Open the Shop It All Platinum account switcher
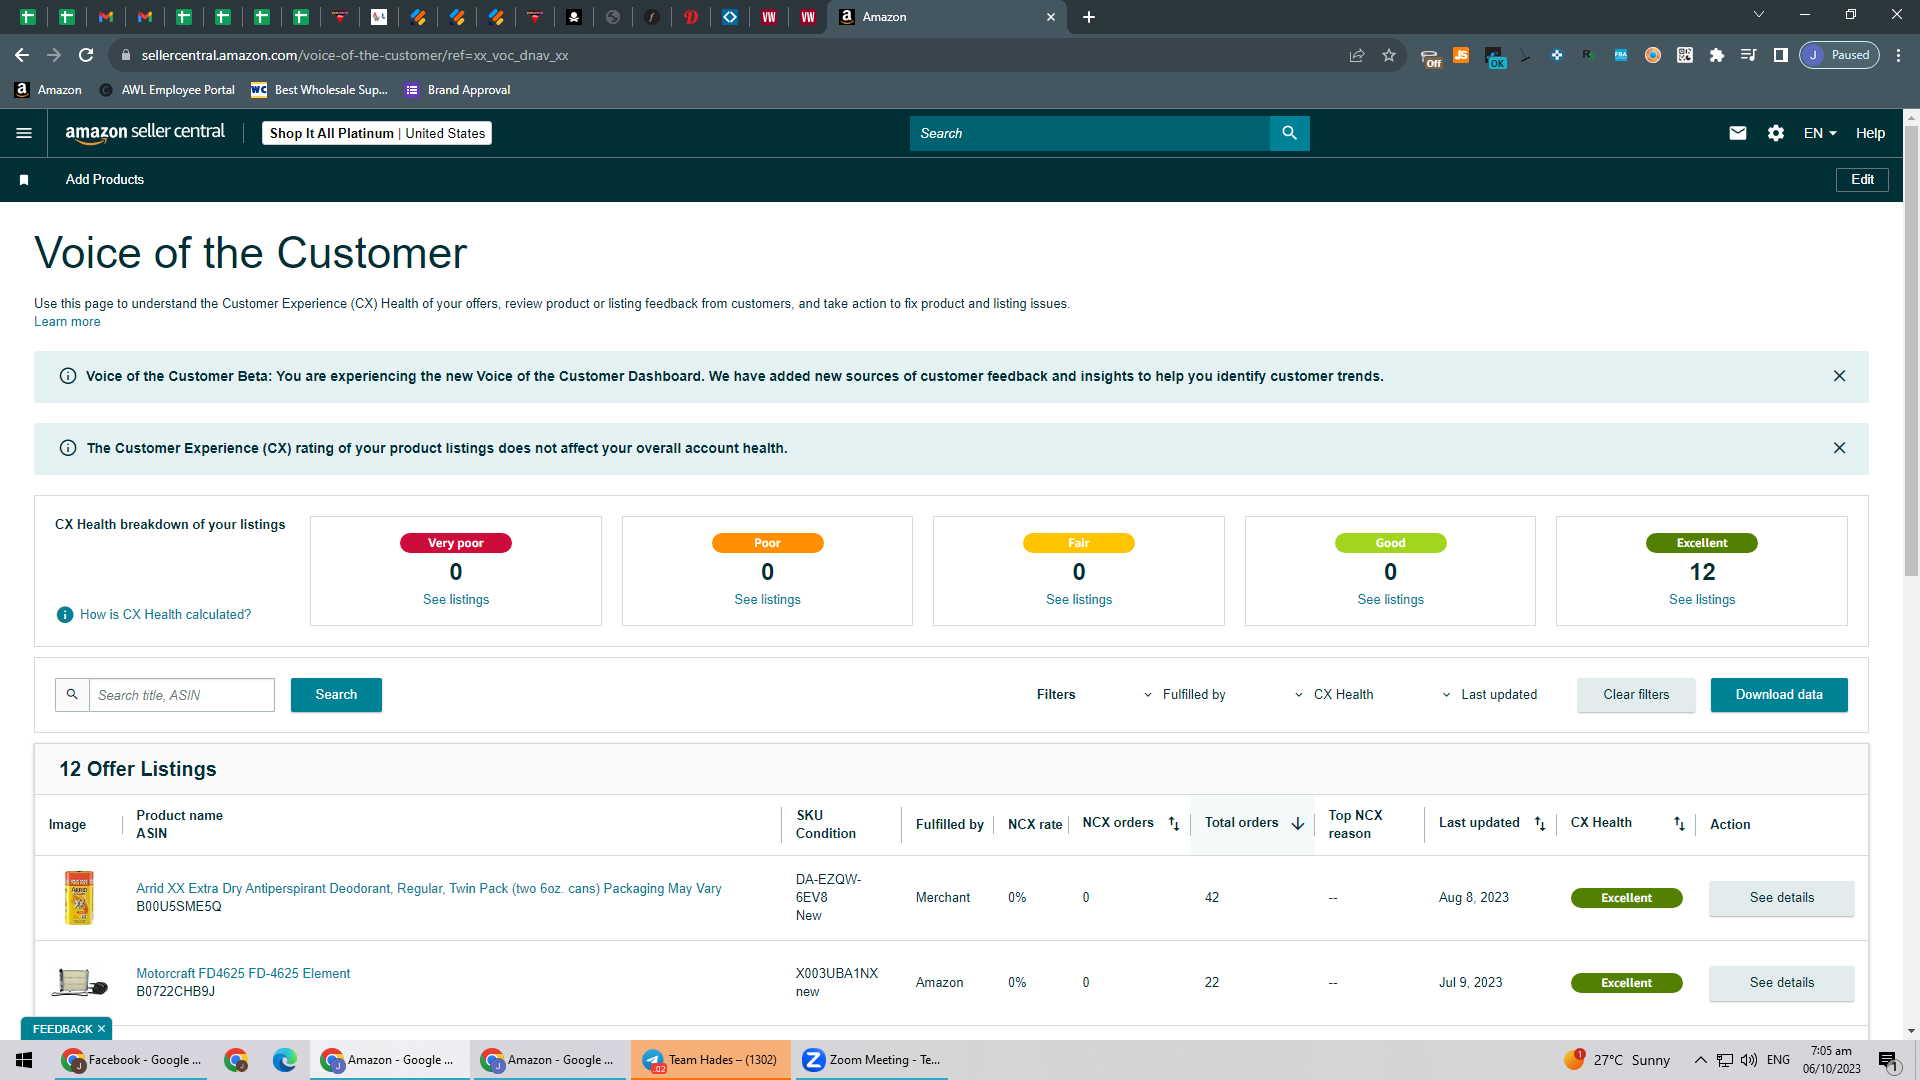Image resolution: width=1920 pixels, height=1080 pixels. coord(377,133)
